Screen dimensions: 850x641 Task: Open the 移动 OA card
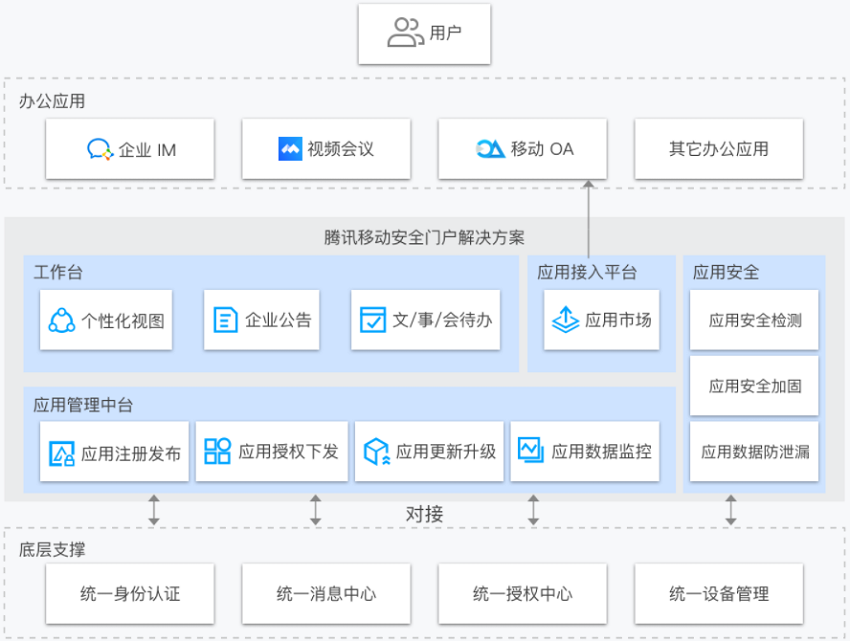click(523, 149)
